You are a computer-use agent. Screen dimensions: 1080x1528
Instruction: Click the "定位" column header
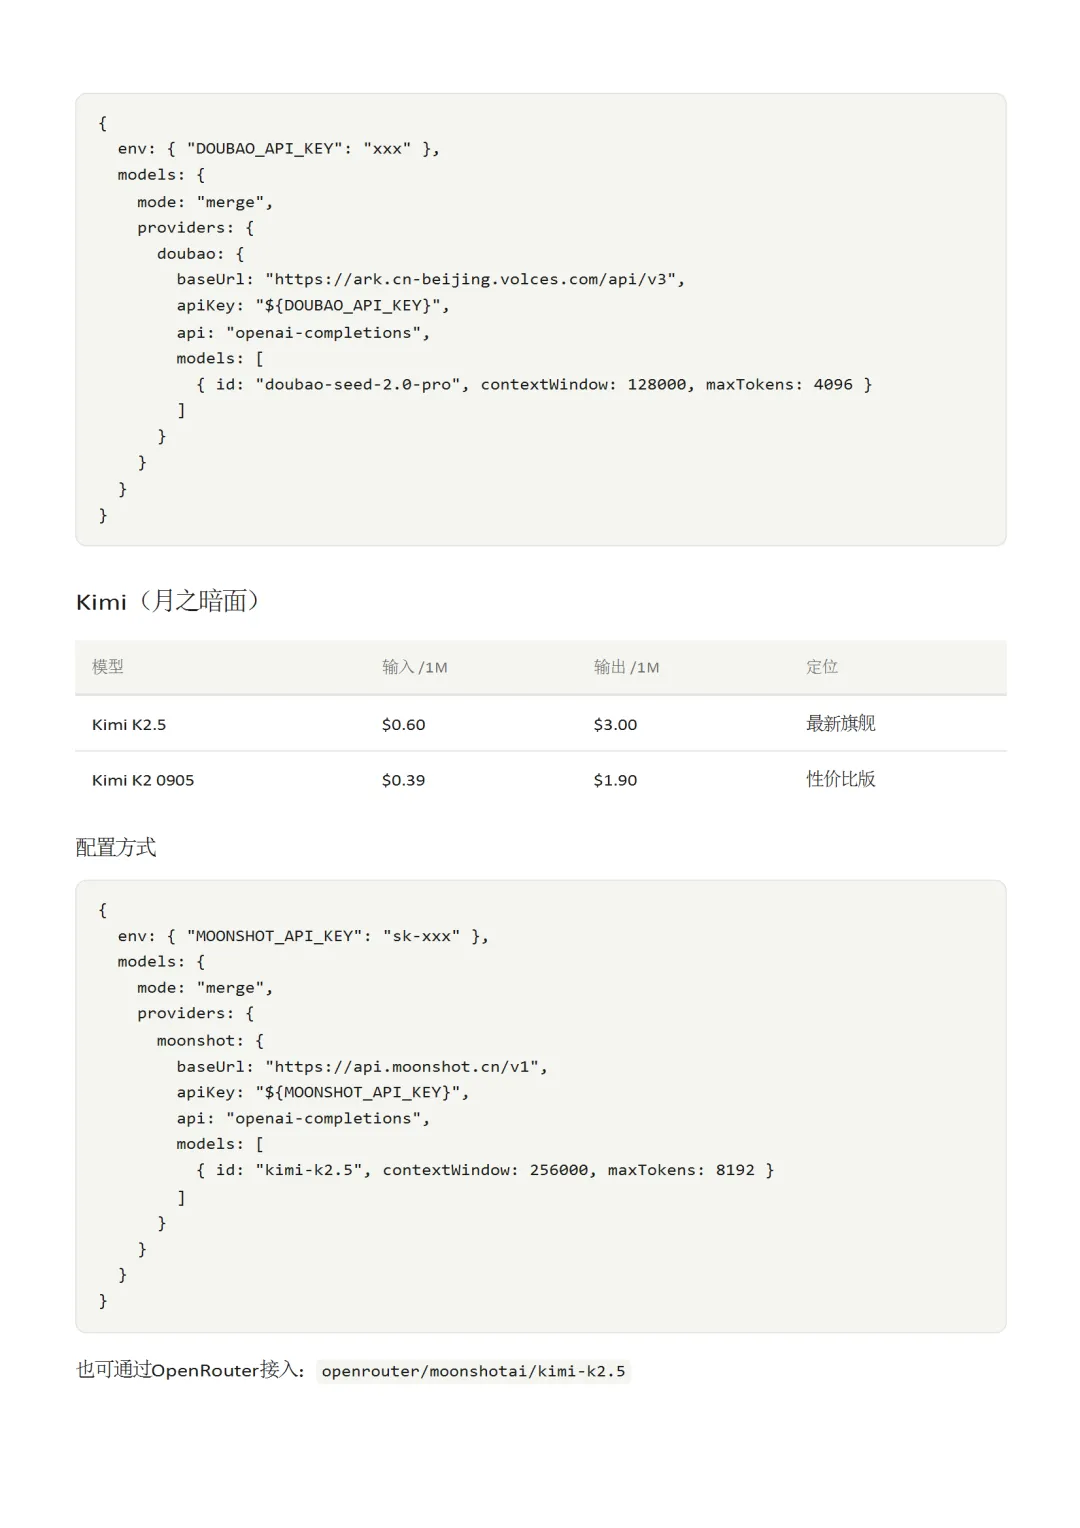pos(822,667)
